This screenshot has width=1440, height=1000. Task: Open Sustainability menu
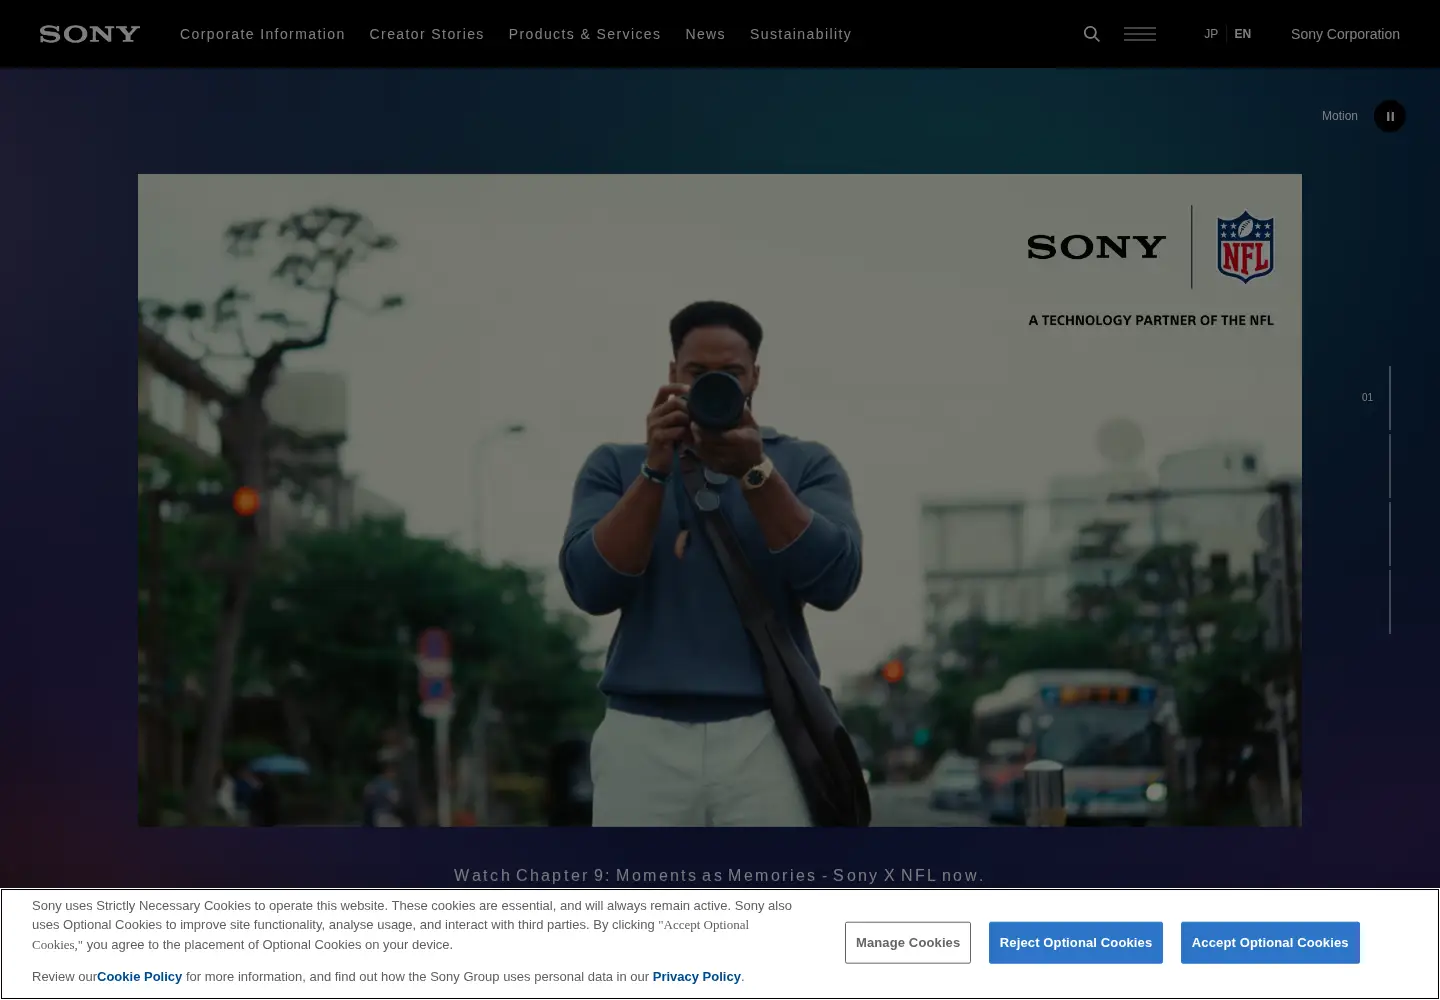click(x=801, y=34)
